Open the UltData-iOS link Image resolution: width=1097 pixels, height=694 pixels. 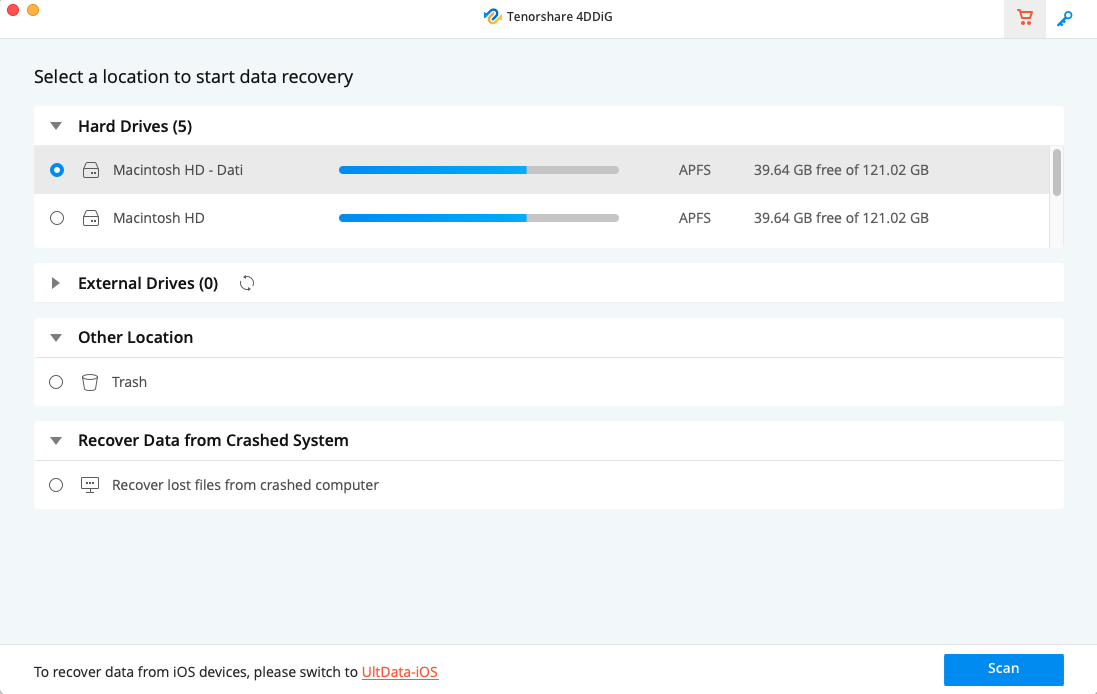(x=400, y=672)
